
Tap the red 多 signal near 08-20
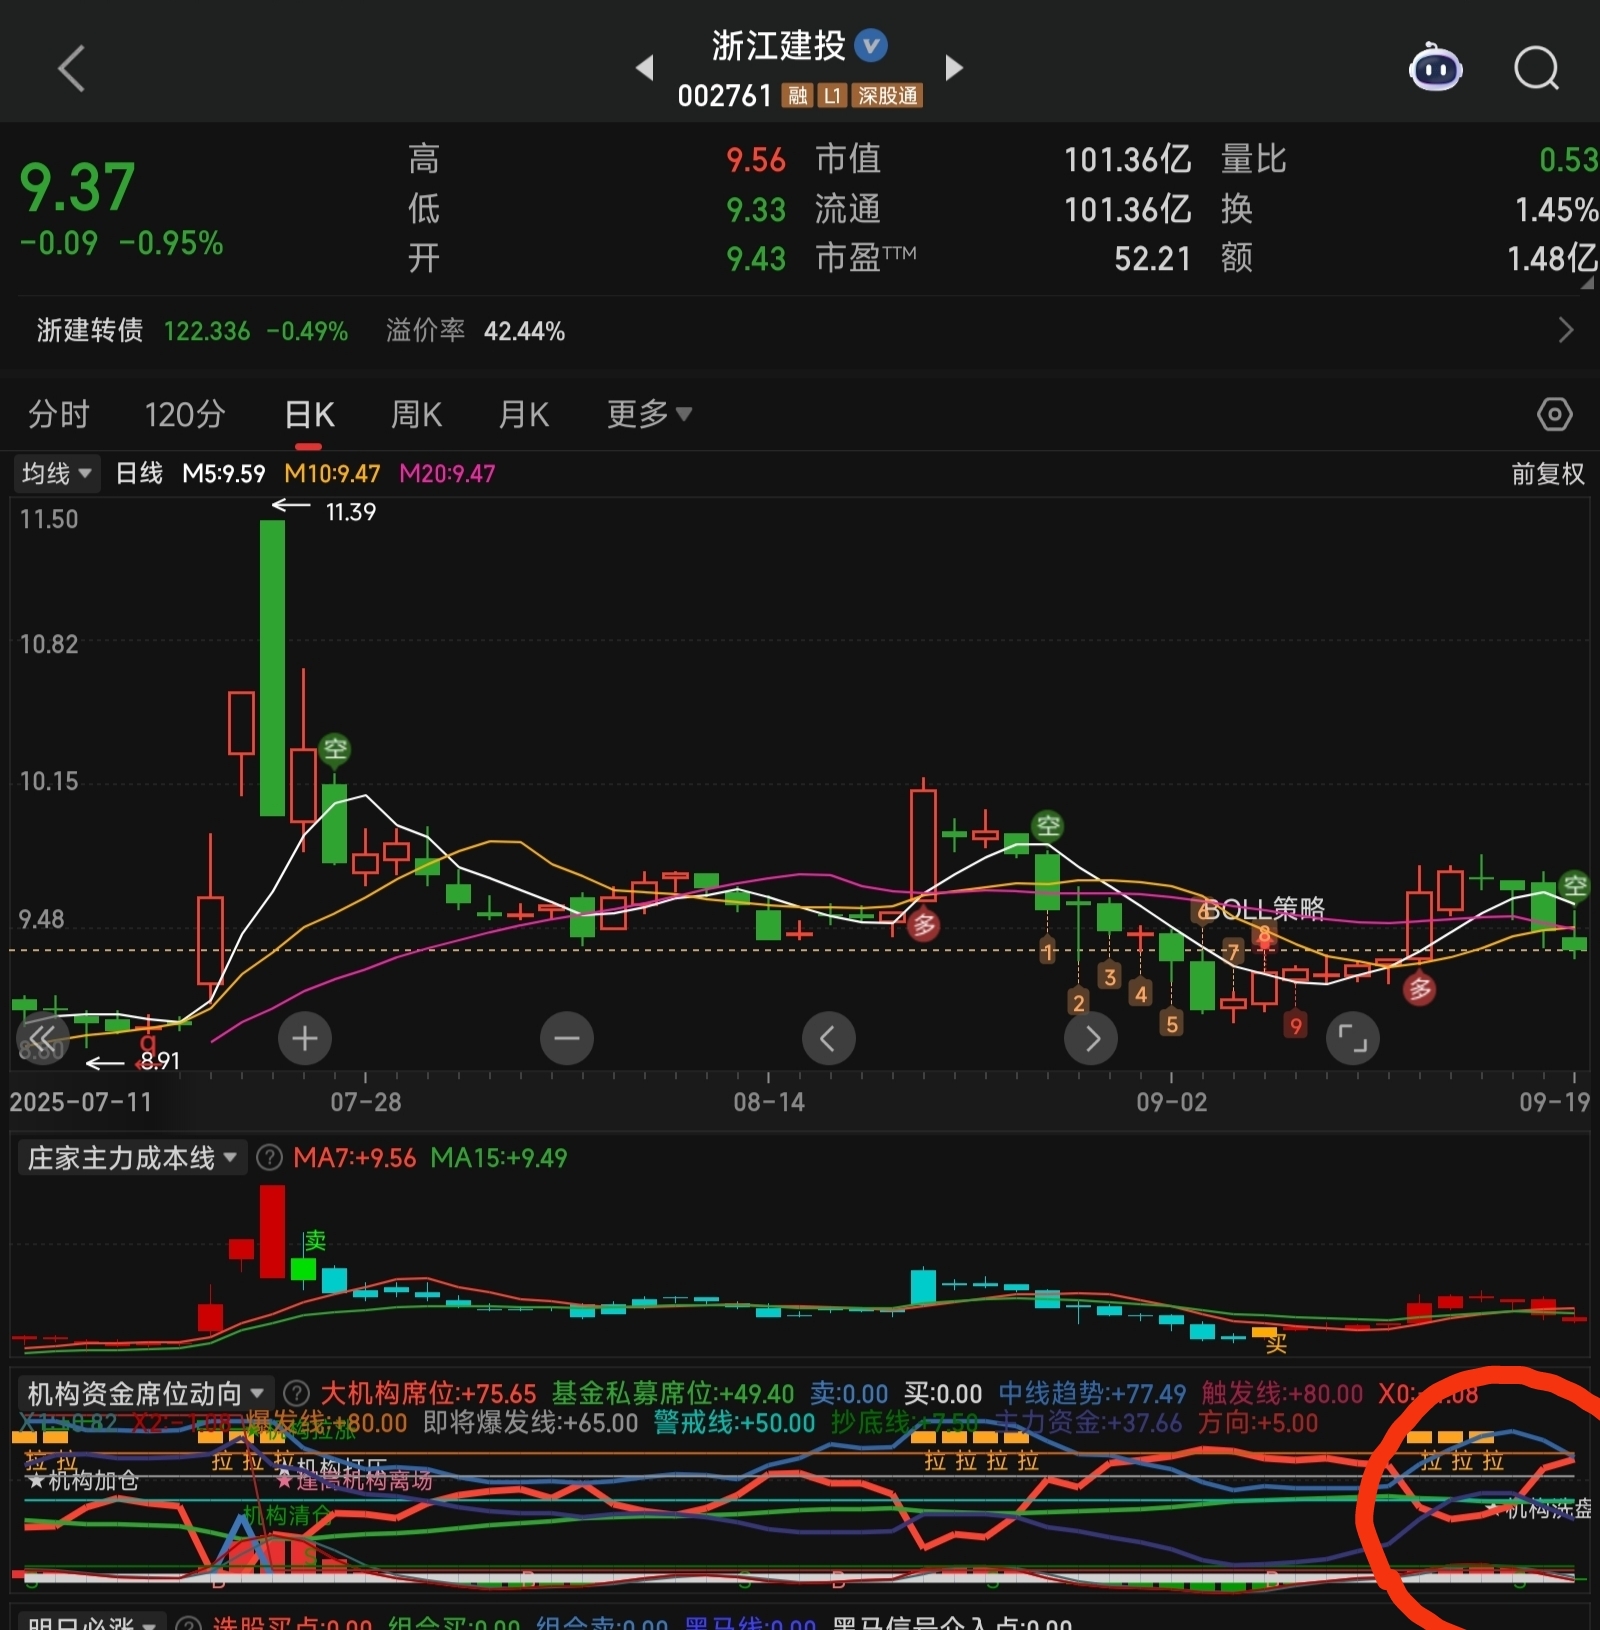pyautogui.click(x=924, y=925)
